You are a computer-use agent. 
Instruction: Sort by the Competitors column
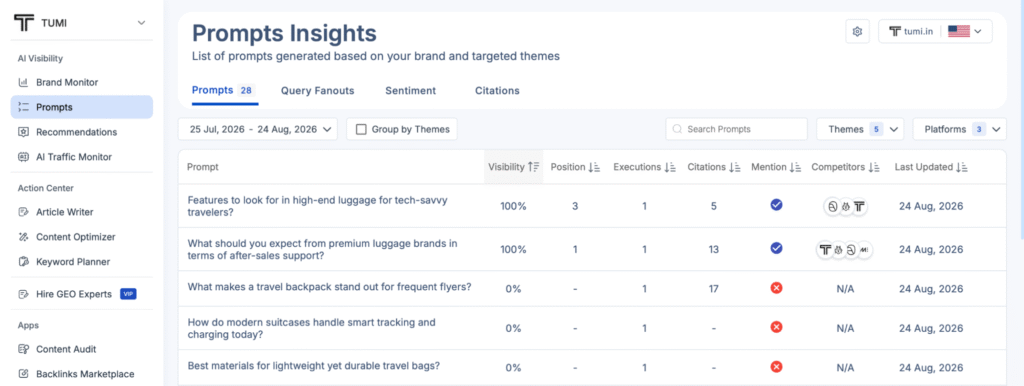(845, 167)
